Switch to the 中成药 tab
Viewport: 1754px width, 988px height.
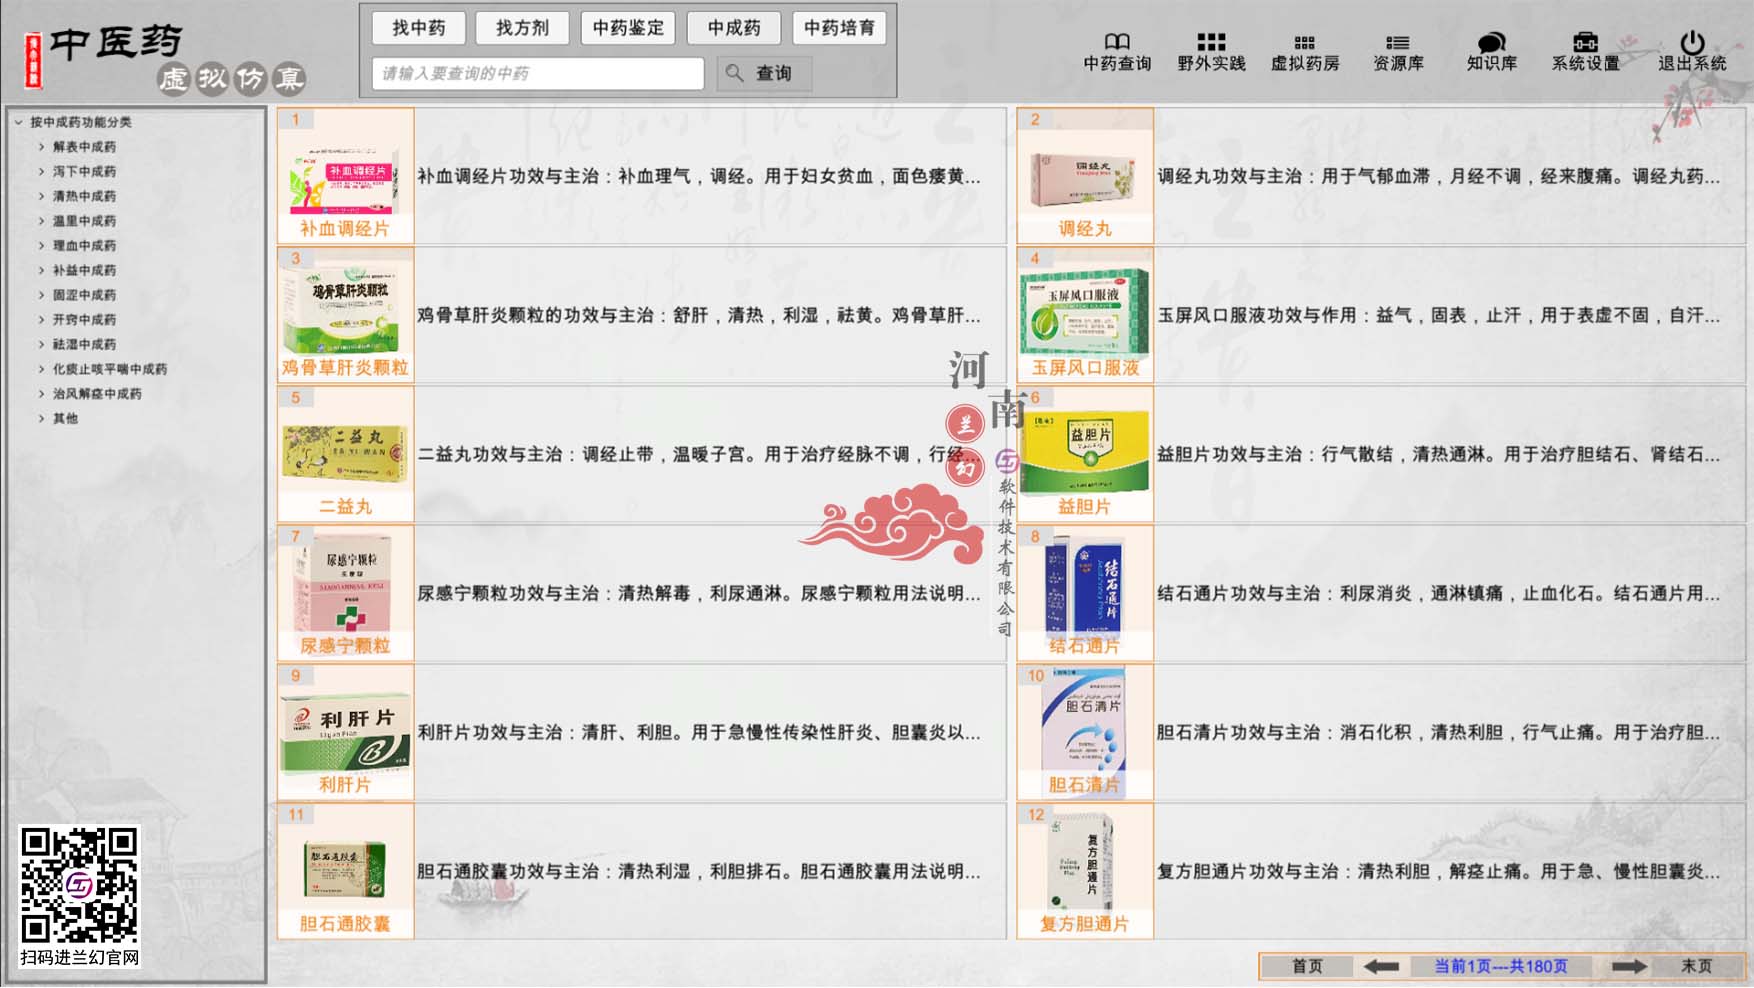coord(734,28)
